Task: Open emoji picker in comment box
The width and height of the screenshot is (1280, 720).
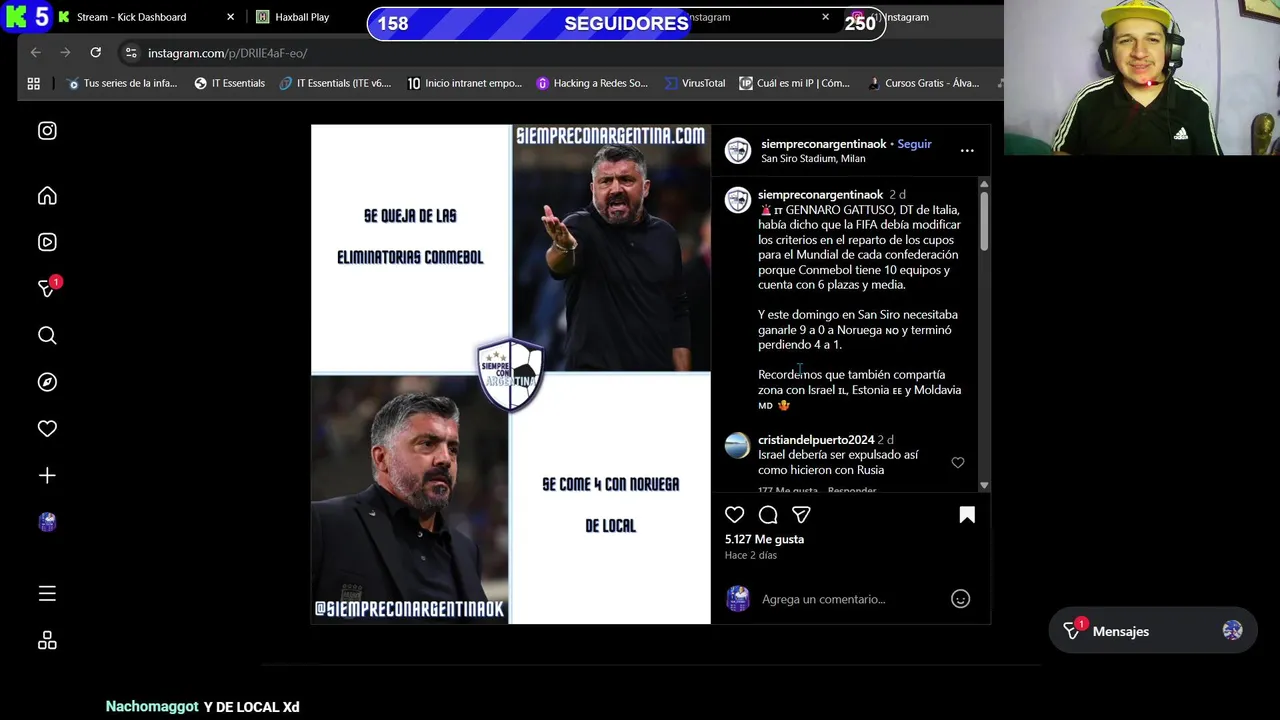Action: [960, 599]
